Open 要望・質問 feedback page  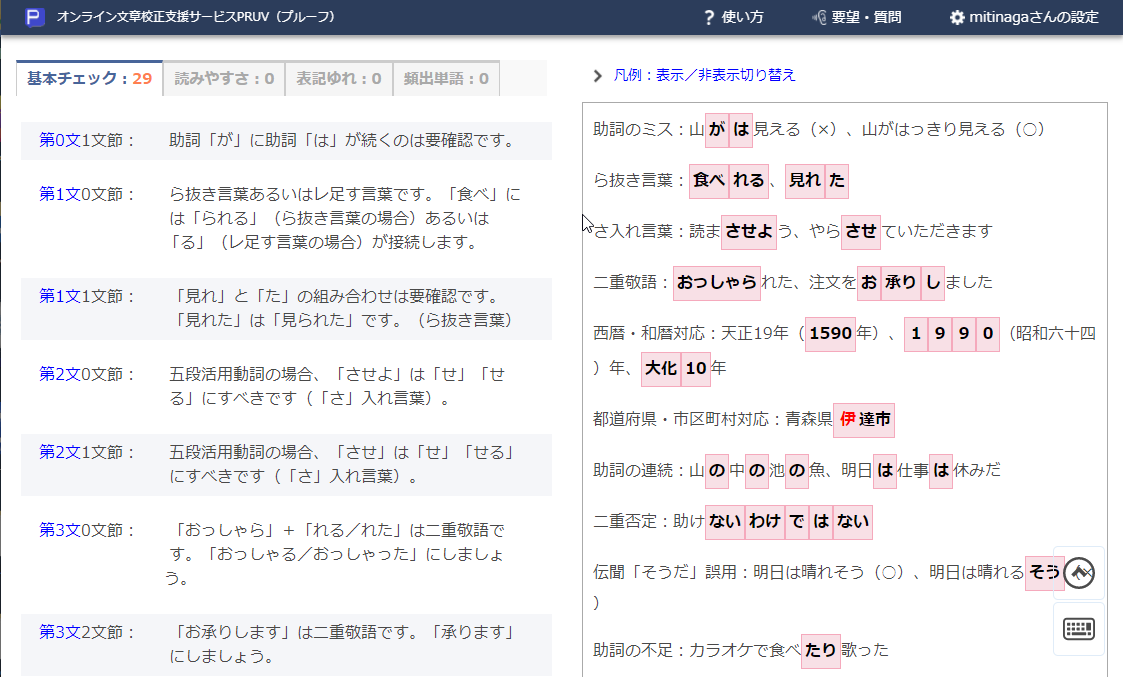pyautogui.click(x=857, y=17)
